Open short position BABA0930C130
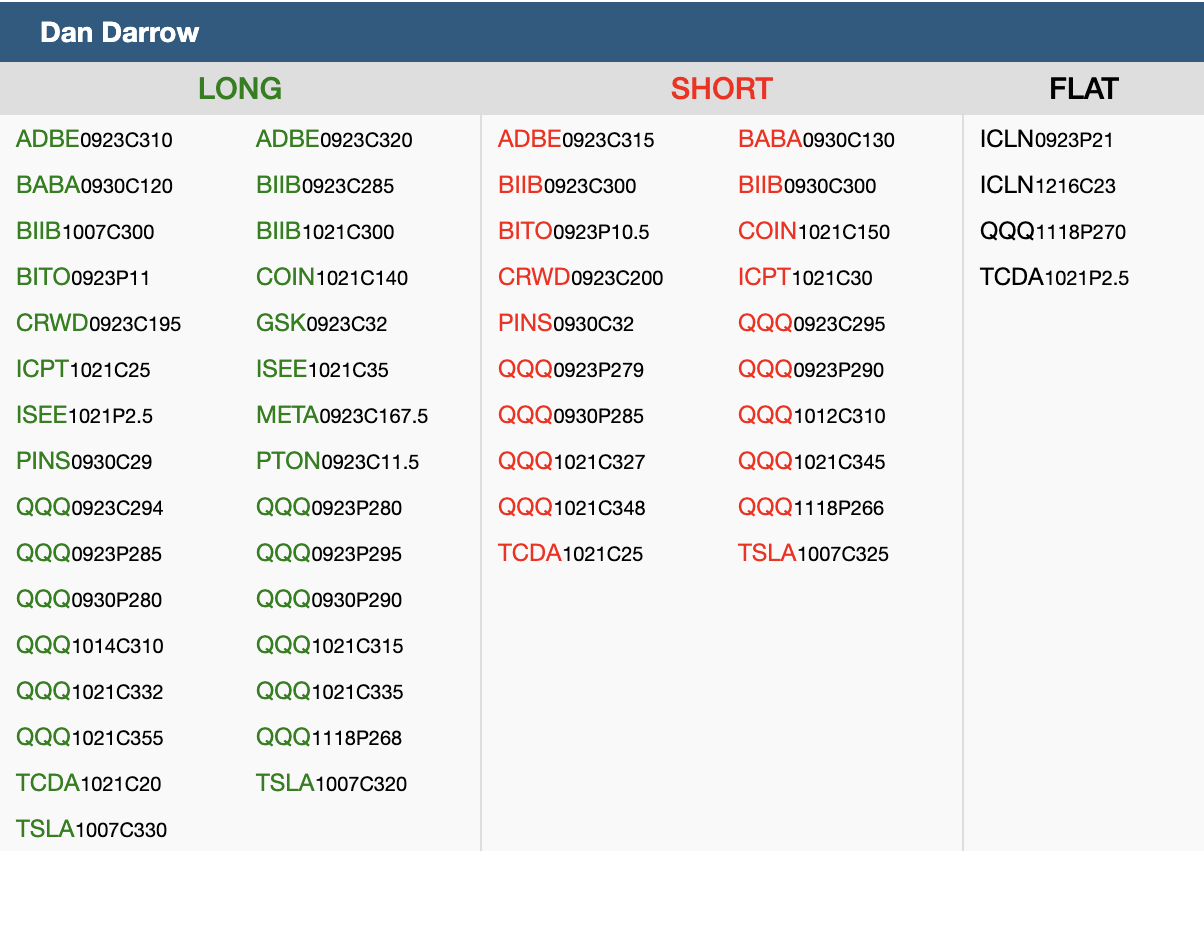Image resolution: width=1204 pixels, height=938 pixels. coord(816,140)
